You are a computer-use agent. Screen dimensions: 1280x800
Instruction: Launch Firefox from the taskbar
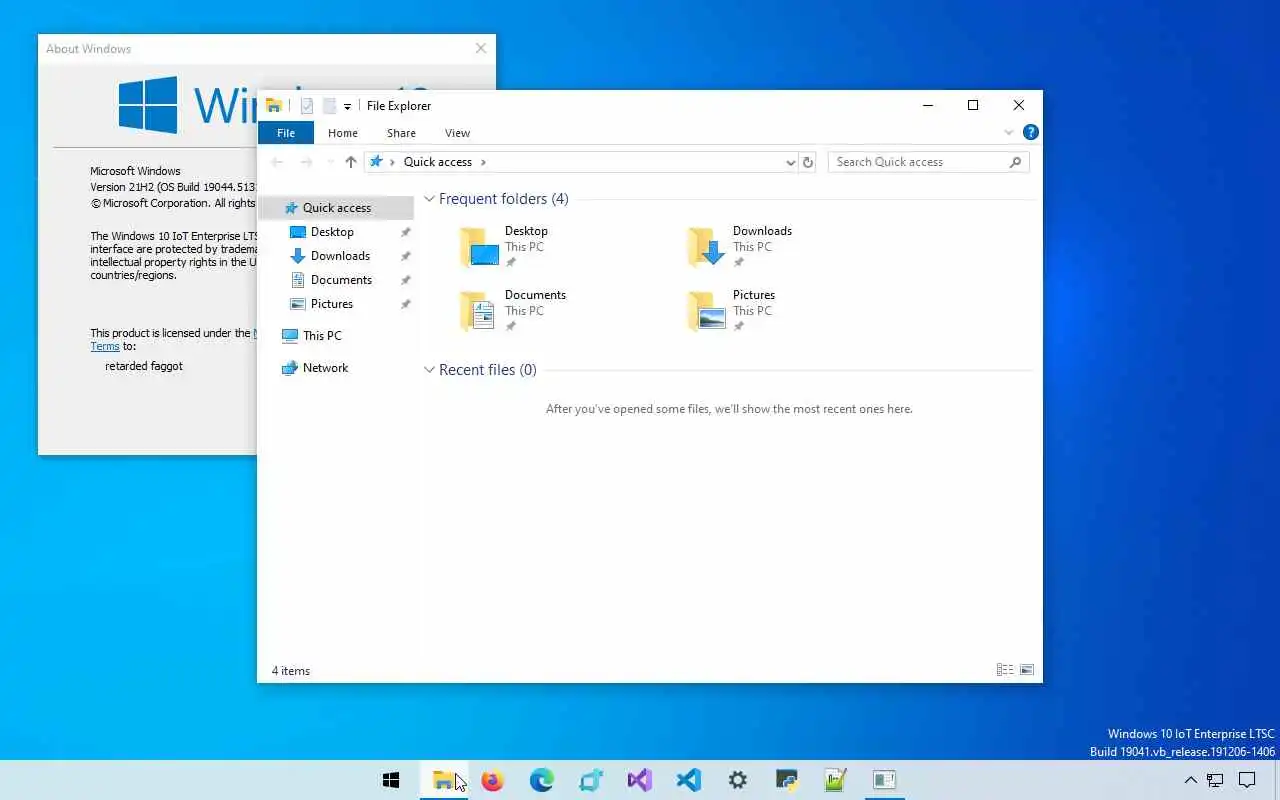click(492, 780)
